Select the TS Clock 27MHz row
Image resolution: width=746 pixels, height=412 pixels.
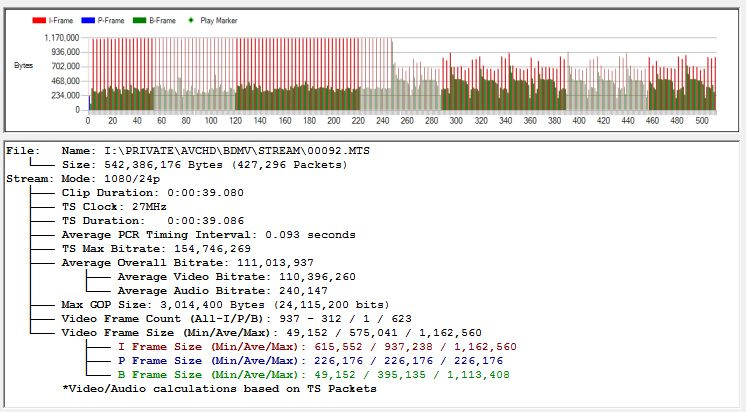click(114, 207)
